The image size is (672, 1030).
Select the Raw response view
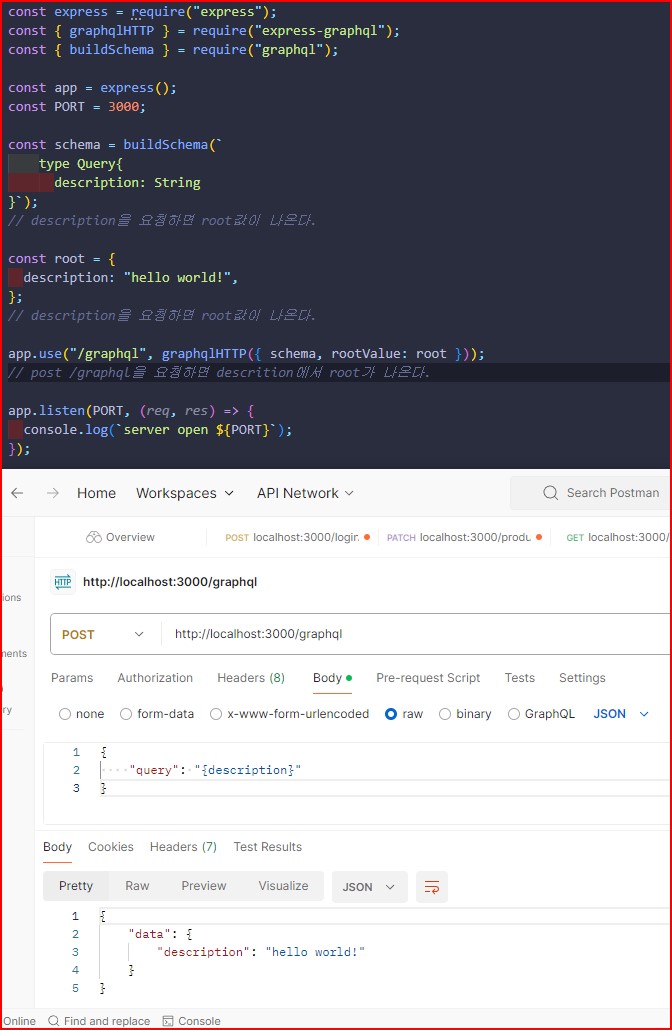(x=137, y=886)
